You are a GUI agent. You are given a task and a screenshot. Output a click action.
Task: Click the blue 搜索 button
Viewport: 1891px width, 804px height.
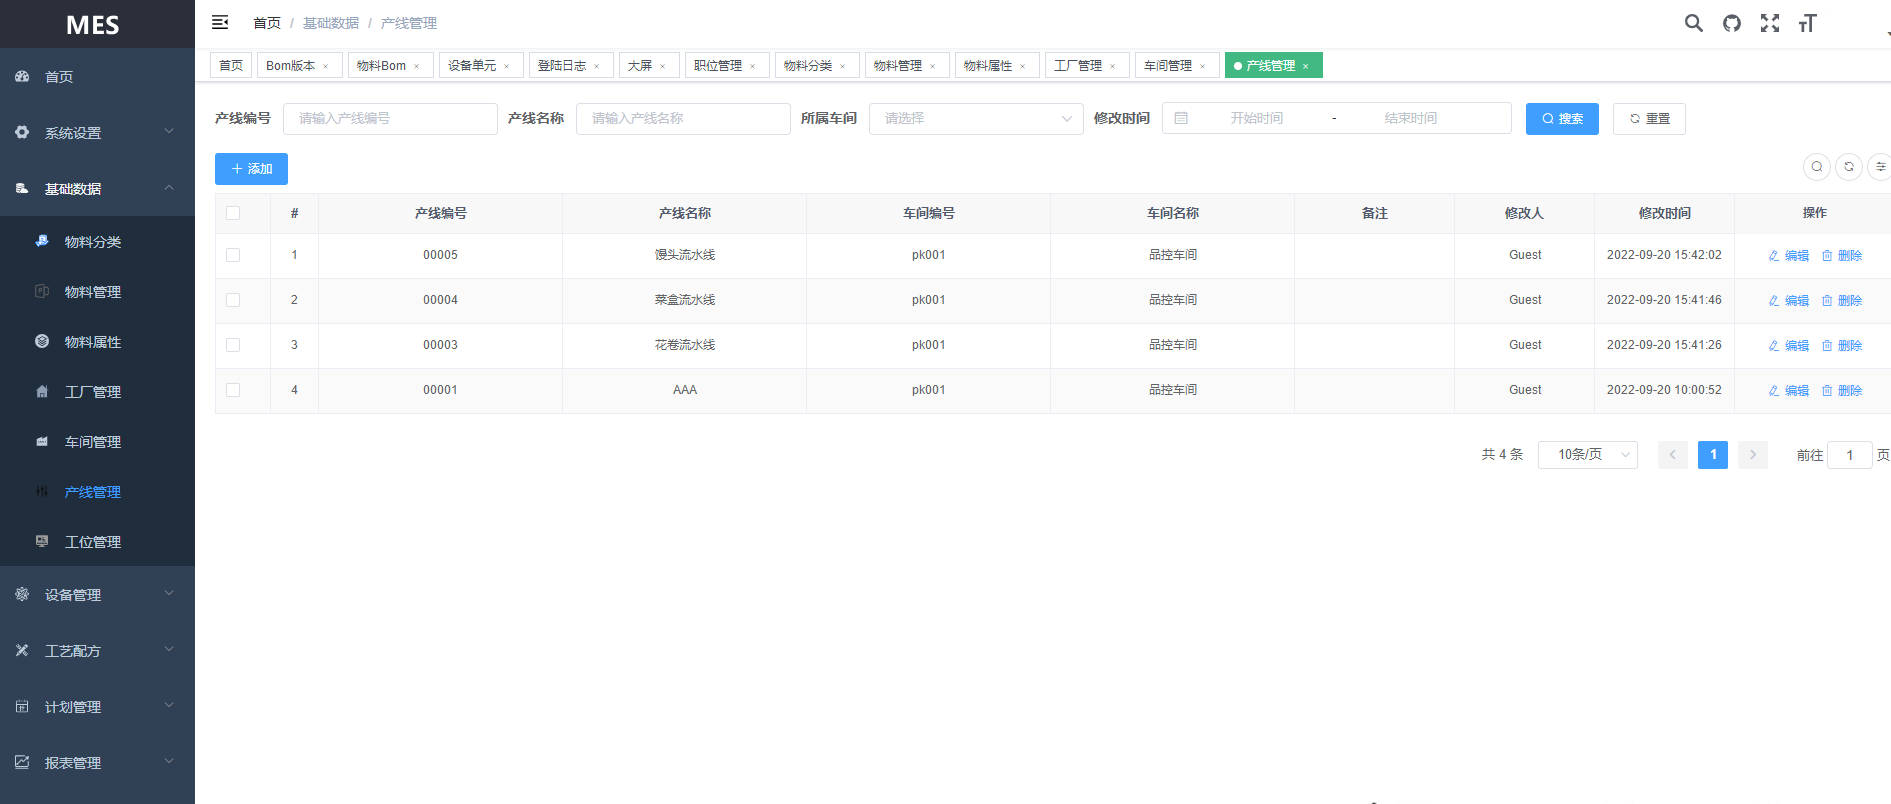pyautogui.click(x=1561, y=119)
